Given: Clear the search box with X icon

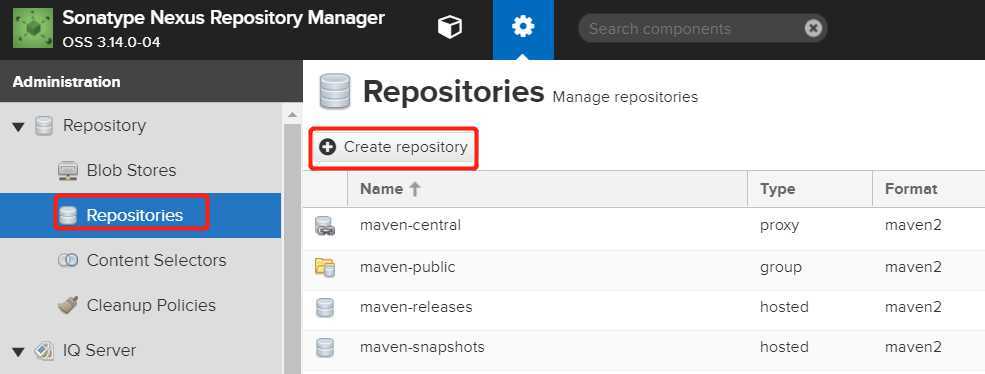Looking at the screenshot, I should (813, 28).
